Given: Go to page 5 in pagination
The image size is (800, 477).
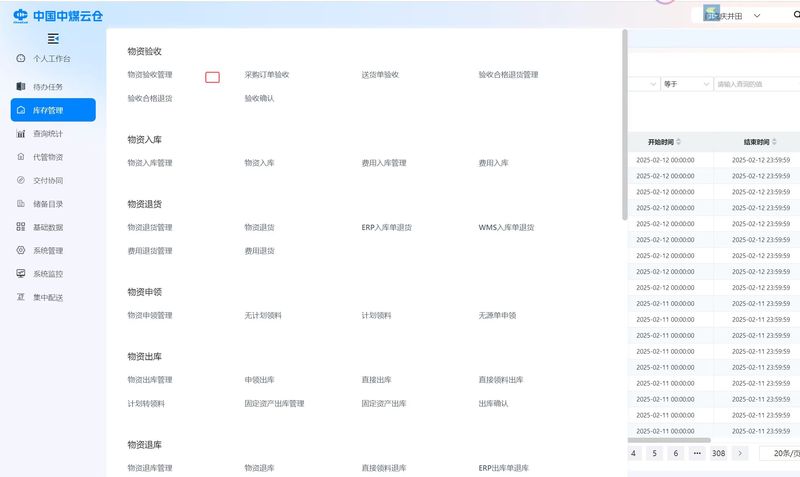Looking at the screenshot, I should [x=655, y=453].
